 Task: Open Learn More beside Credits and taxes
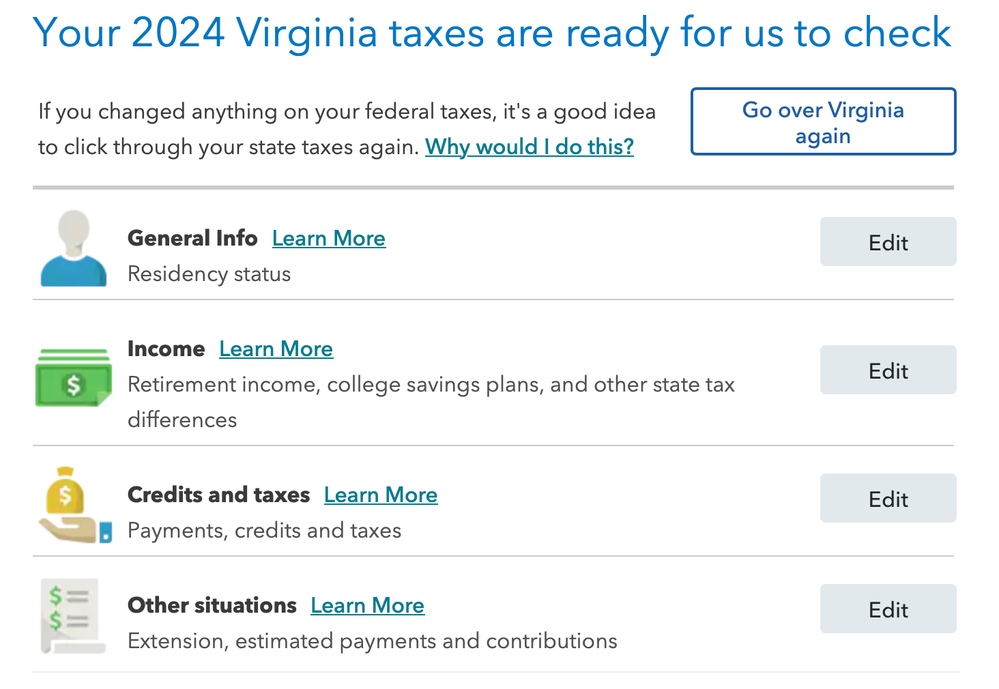pos(380,495)
